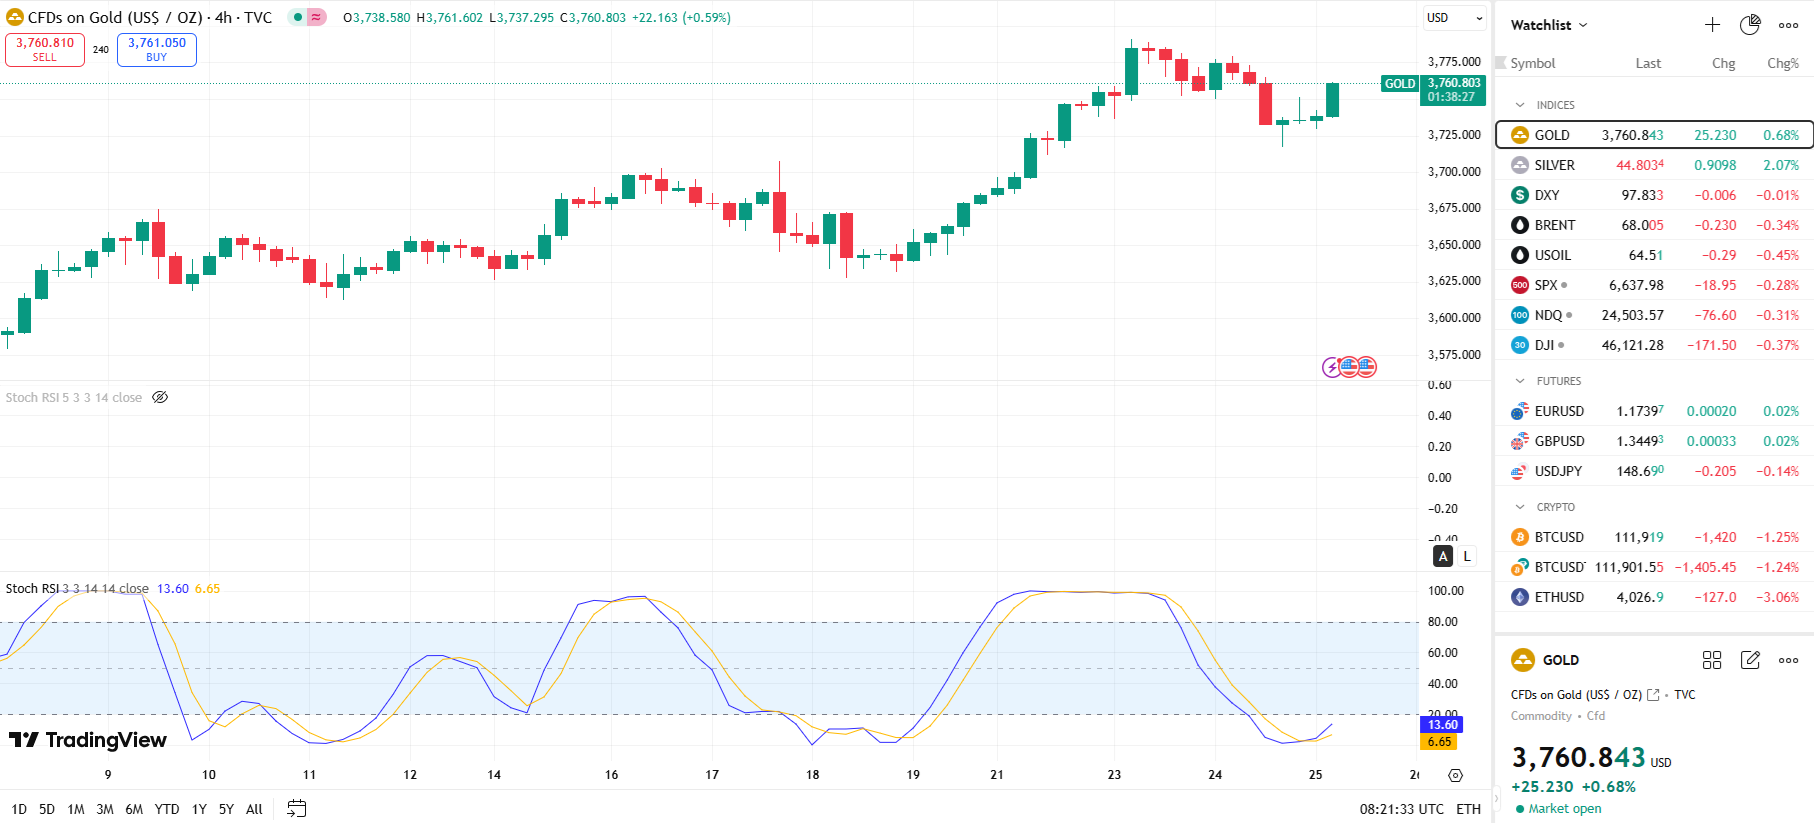Open chart settings gear on time axis

coord(1455,775)
